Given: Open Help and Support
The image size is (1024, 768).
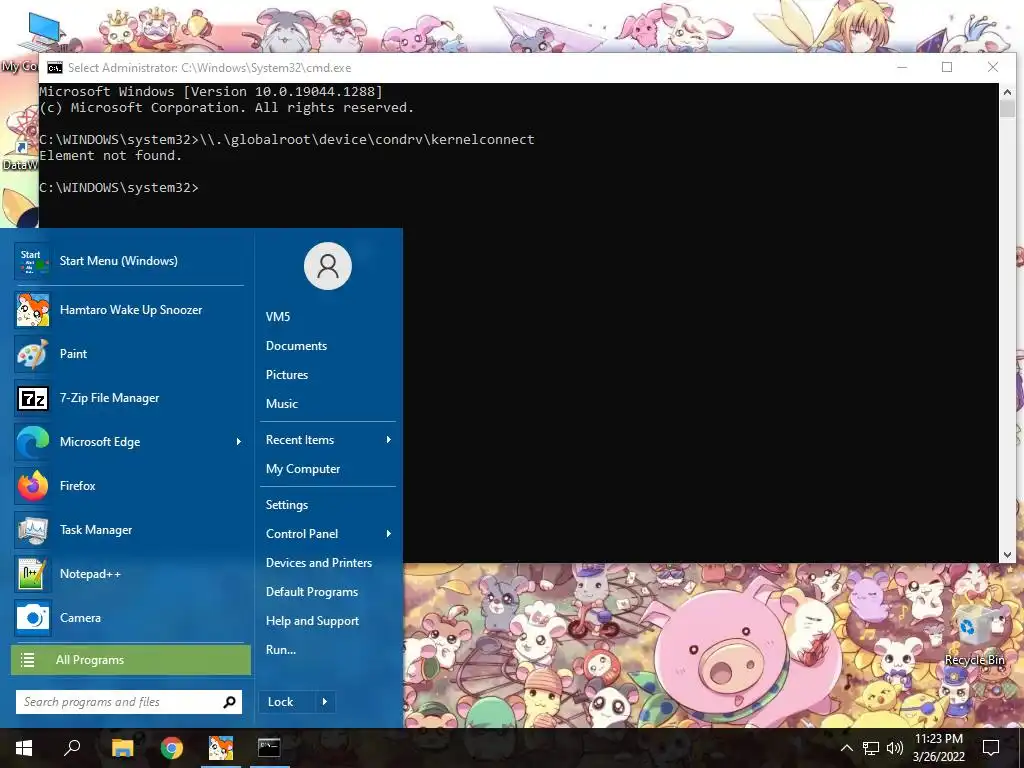Looking at the screenshot, I should click(312, 621).
